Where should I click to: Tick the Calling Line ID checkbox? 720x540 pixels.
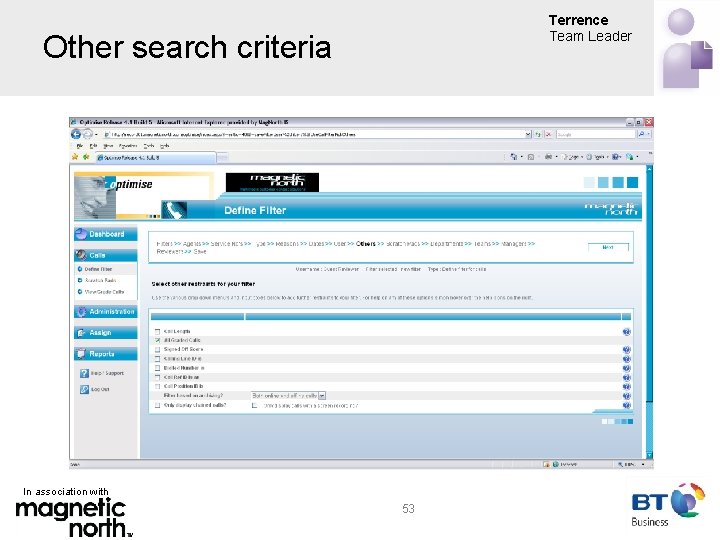coord(158,359)
